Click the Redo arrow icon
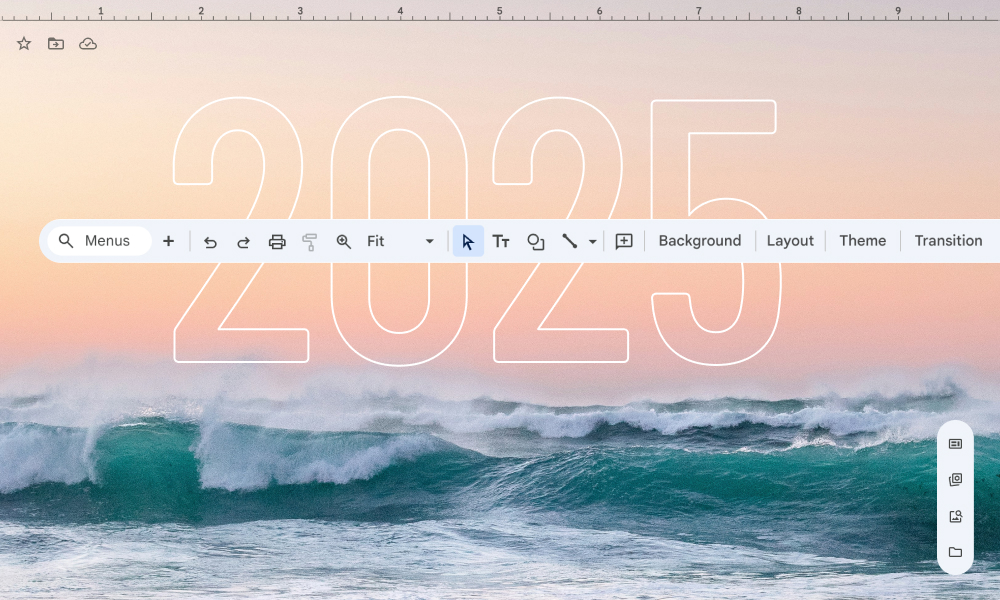The image size is (1000, 600). click(x=243, y=241)
